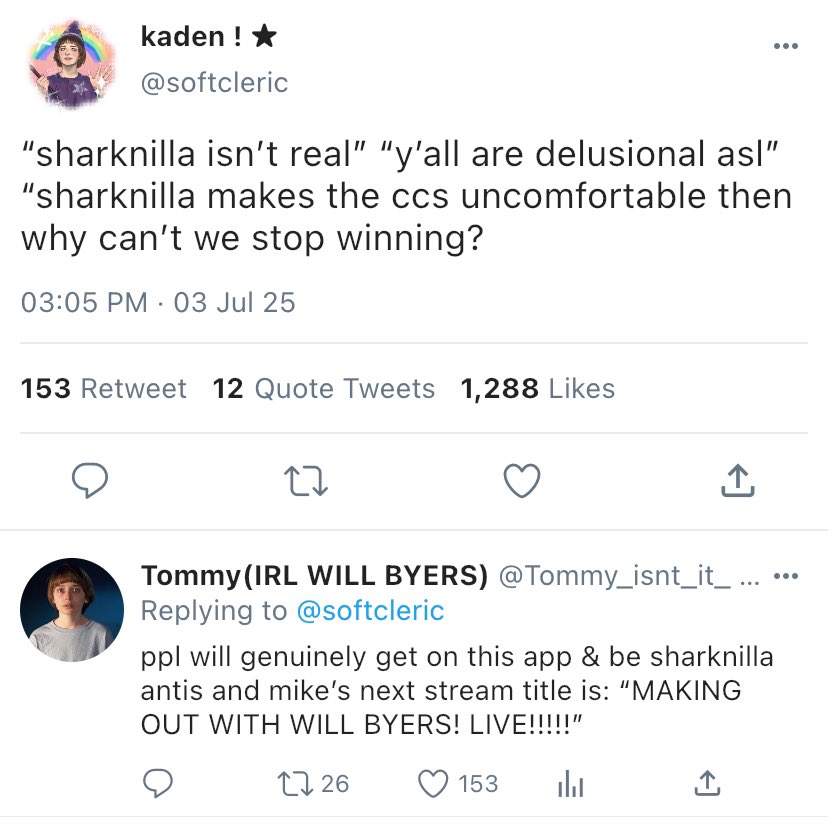The width and height of the screenshot is (828, 817).
Task: Share Tommy's reply
Action: [x=706, y=785]
